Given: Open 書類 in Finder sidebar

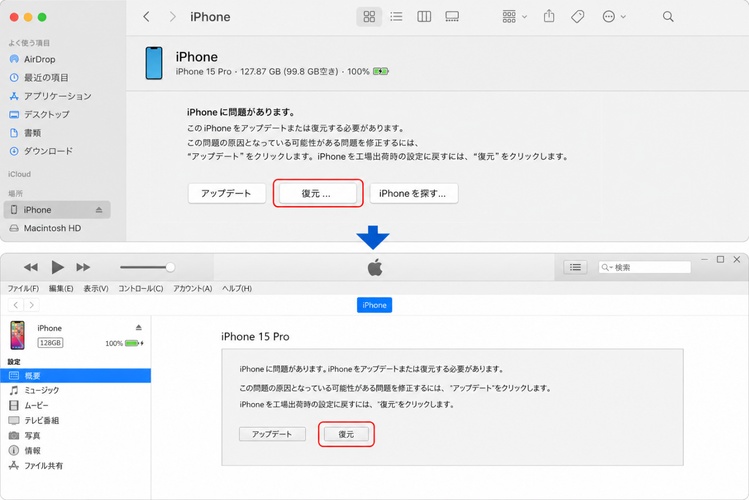Looking at the screenshot, I should pyautogui.click(x=25, y=133).
